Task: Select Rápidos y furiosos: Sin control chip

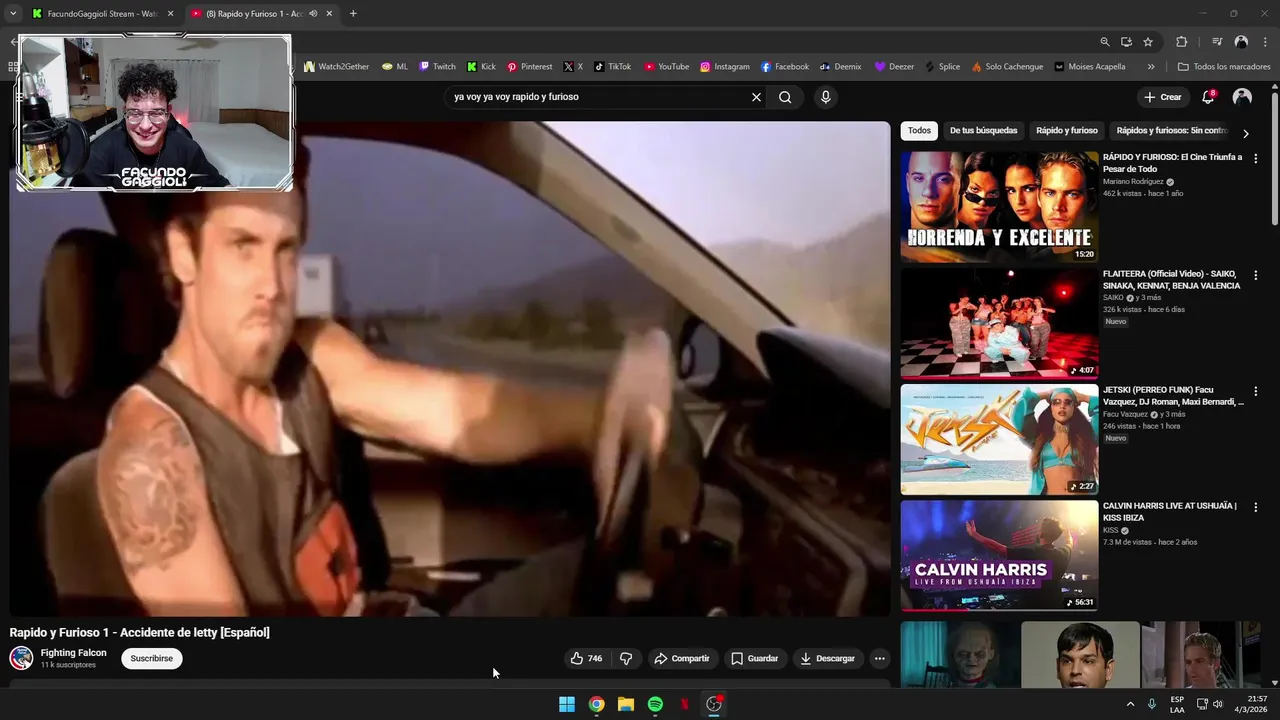Action: point(1171,131)
